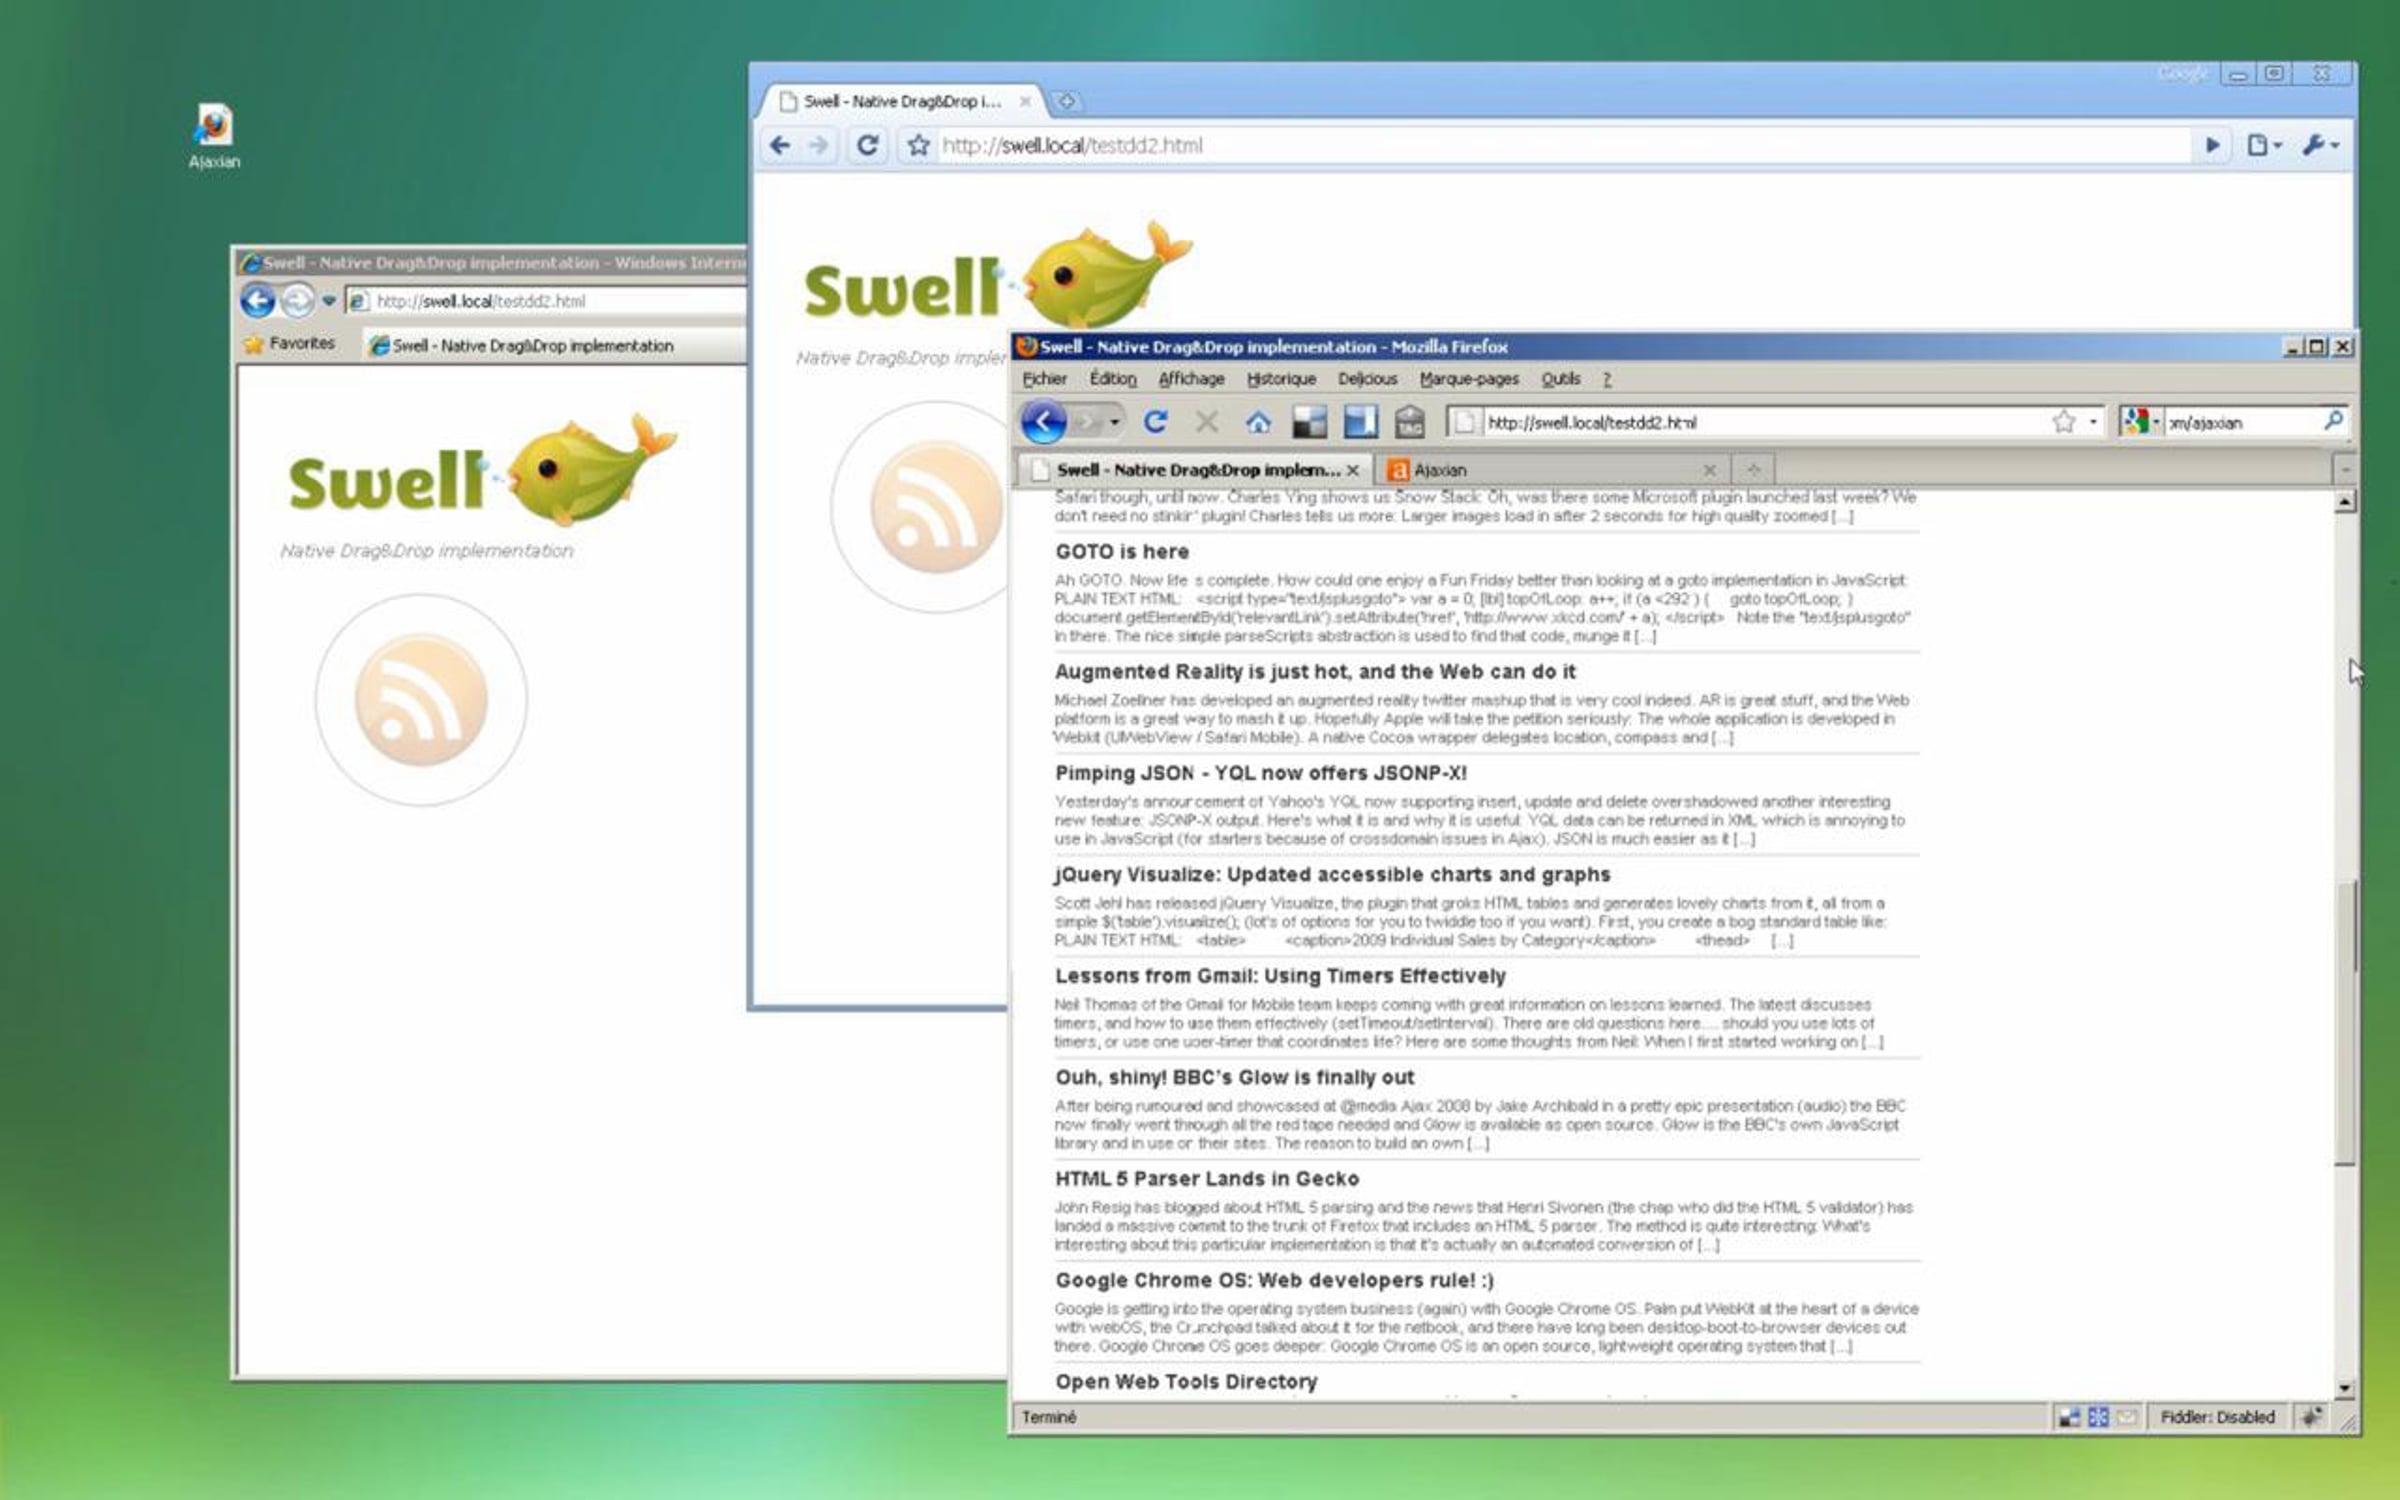Screen dimensions: 2400x1500
Task: Open the Édition menu in Firefox
Action: tap(1113, 379)
